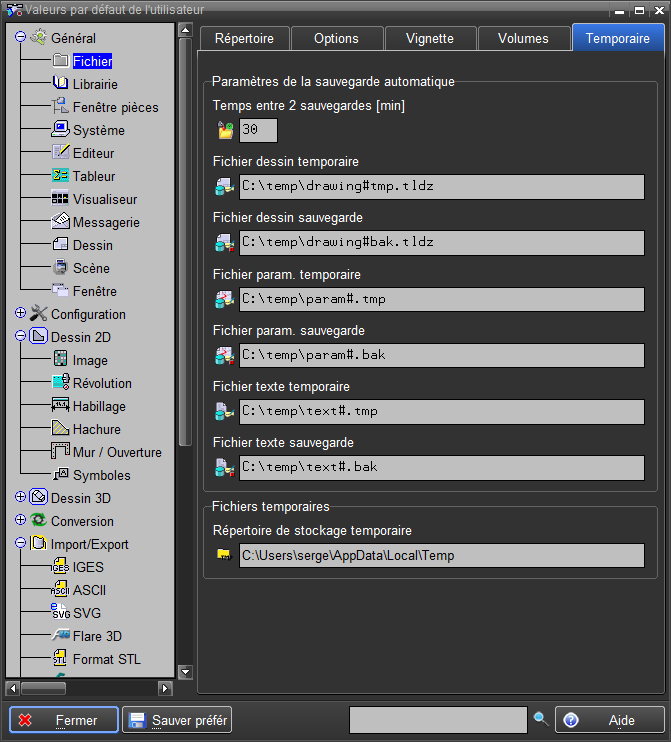Open the Vignette tab
Viewport: 671px width, 742px height.
coord(429,38)
